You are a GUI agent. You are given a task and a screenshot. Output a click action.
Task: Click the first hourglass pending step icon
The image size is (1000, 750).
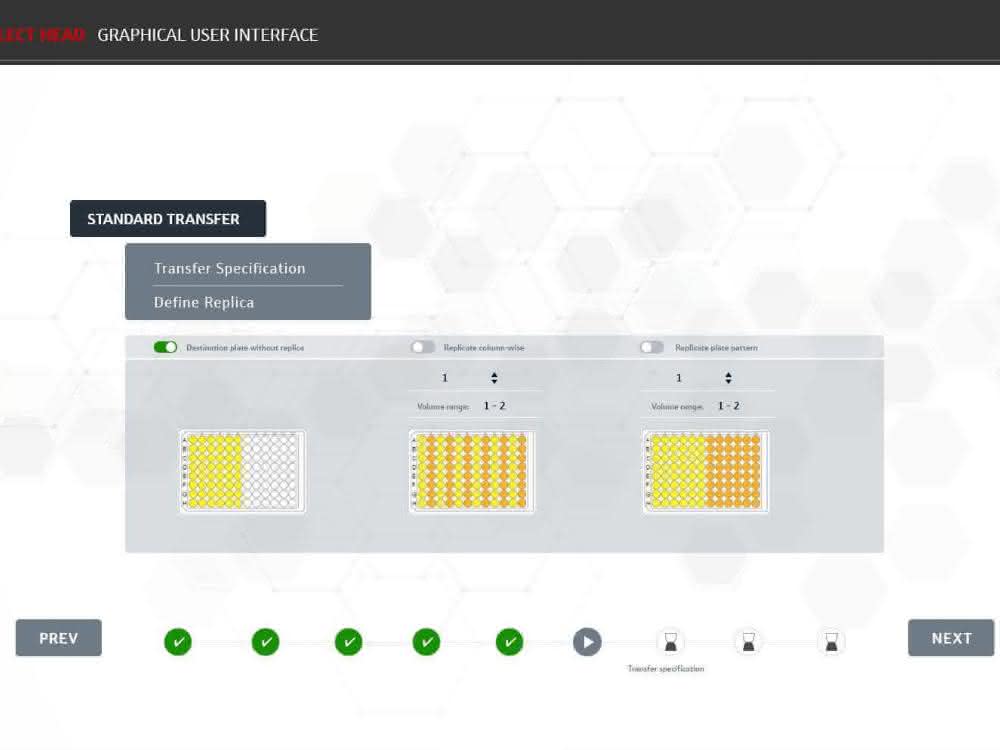[670, 642]
